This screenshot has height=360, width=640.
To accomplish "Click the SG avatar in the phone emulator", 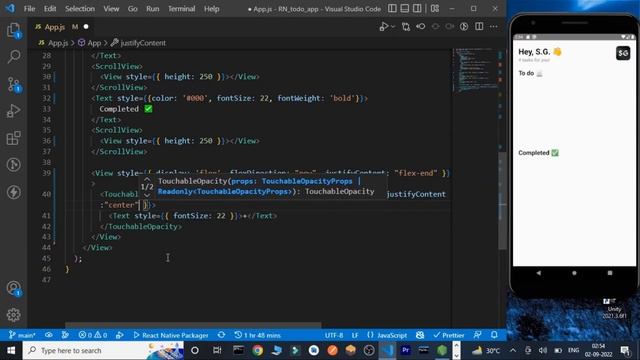I will (623, 53).
